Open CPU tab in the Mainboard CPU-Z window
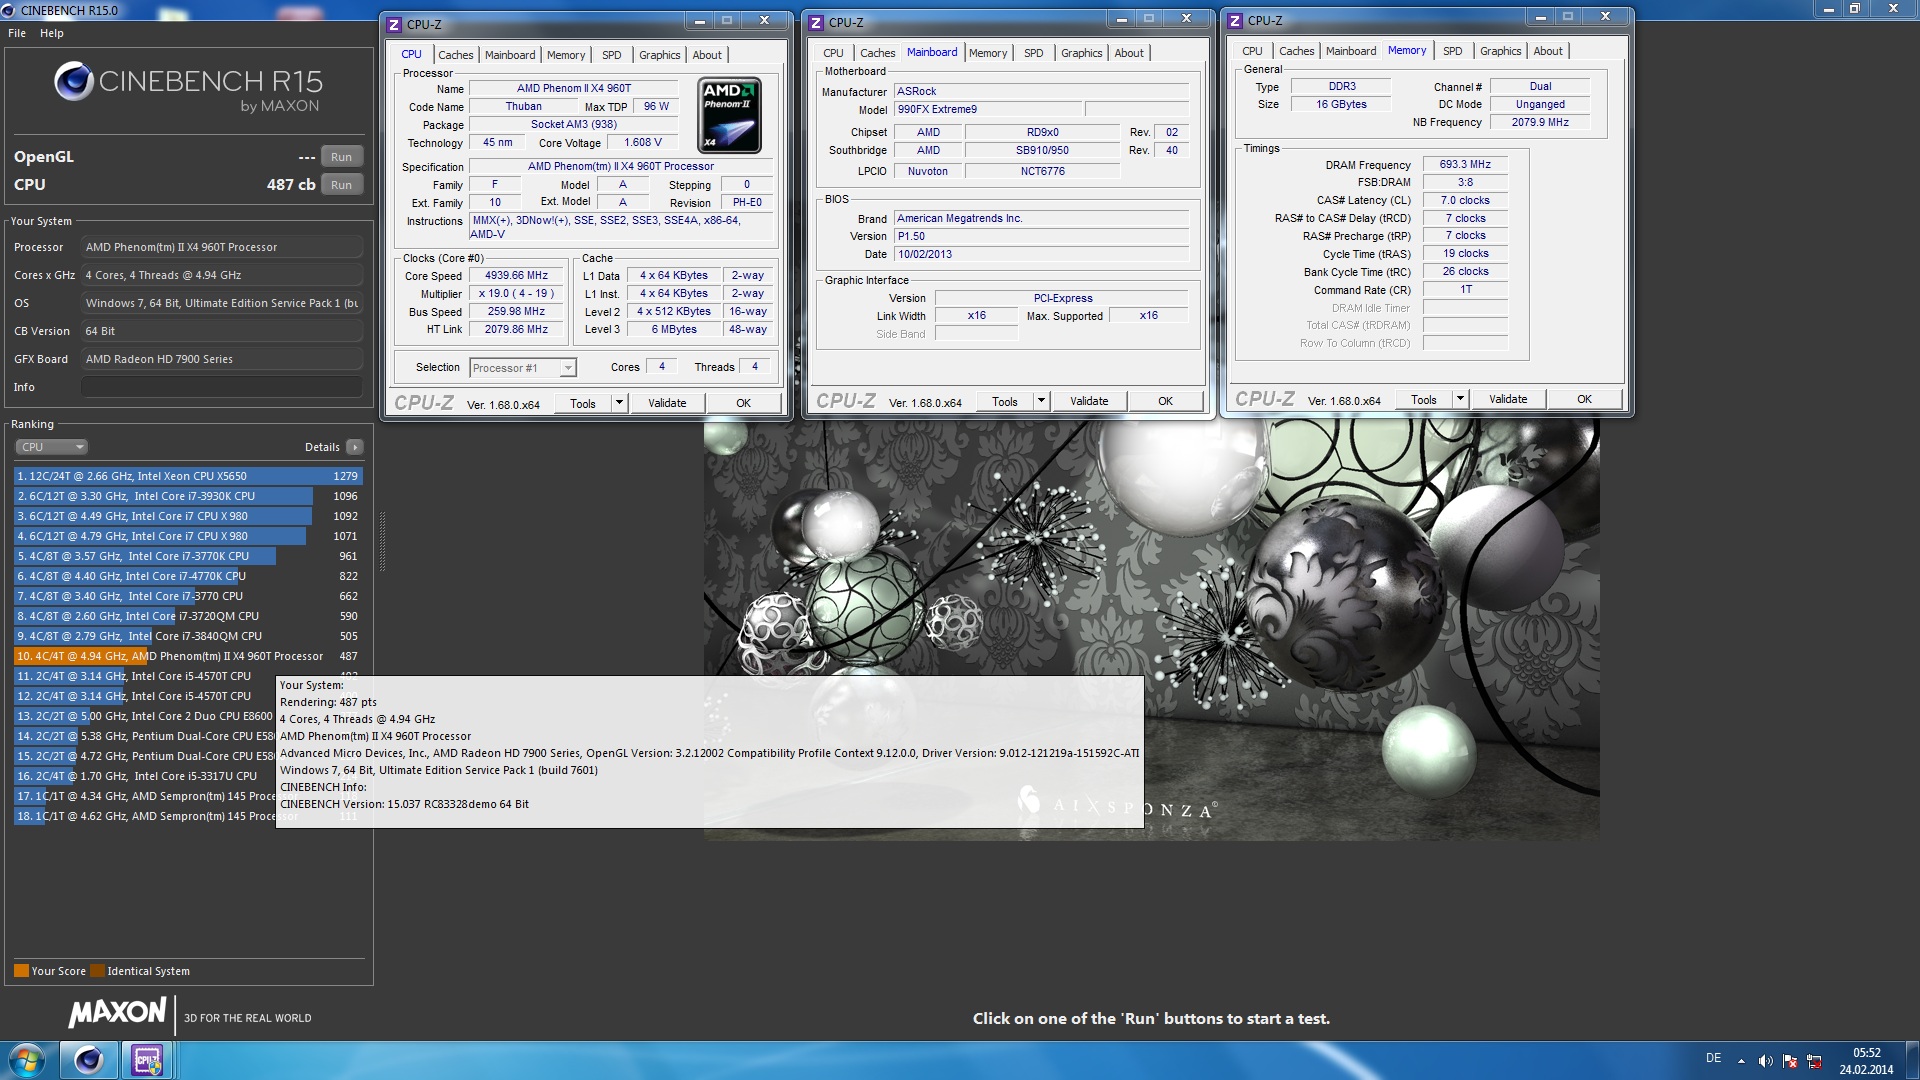The height and width of the screenshot is (1080, 1920). [x=833, y=53]
